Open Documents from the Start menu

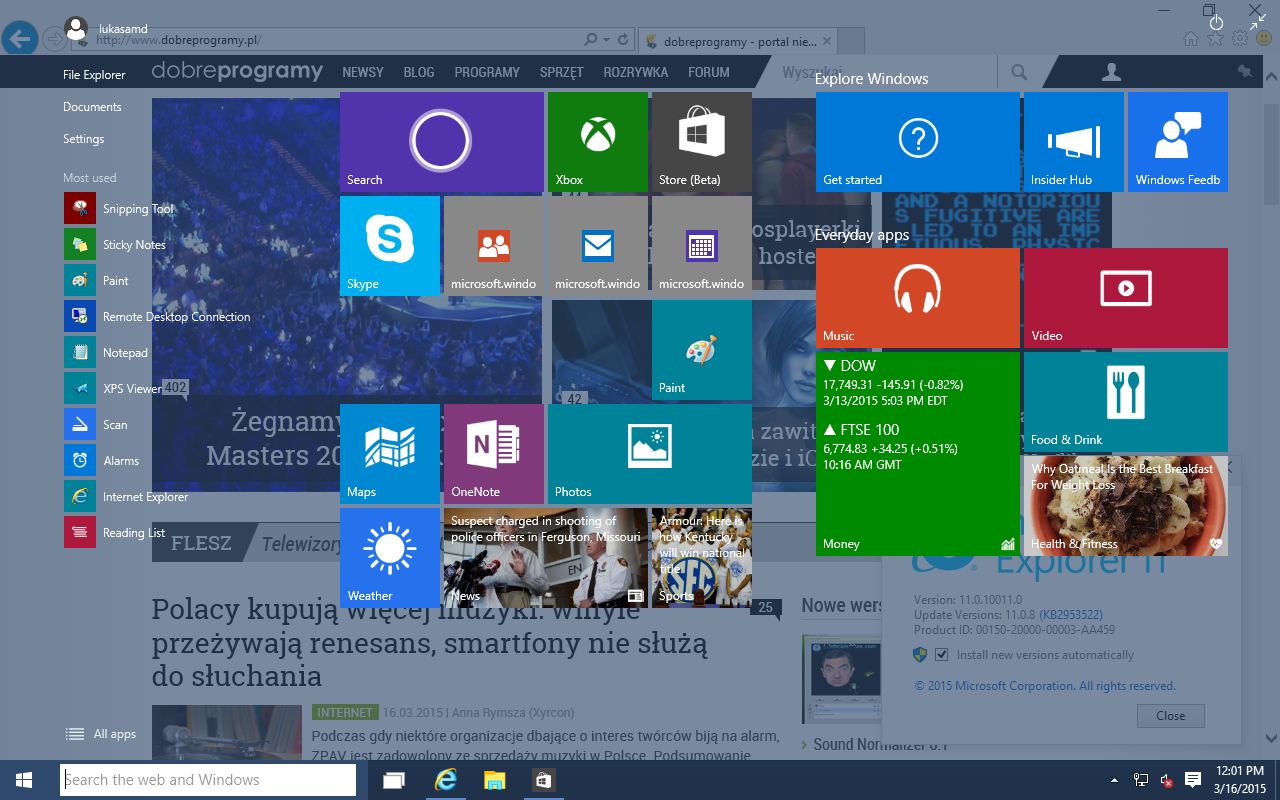point(92,107)
